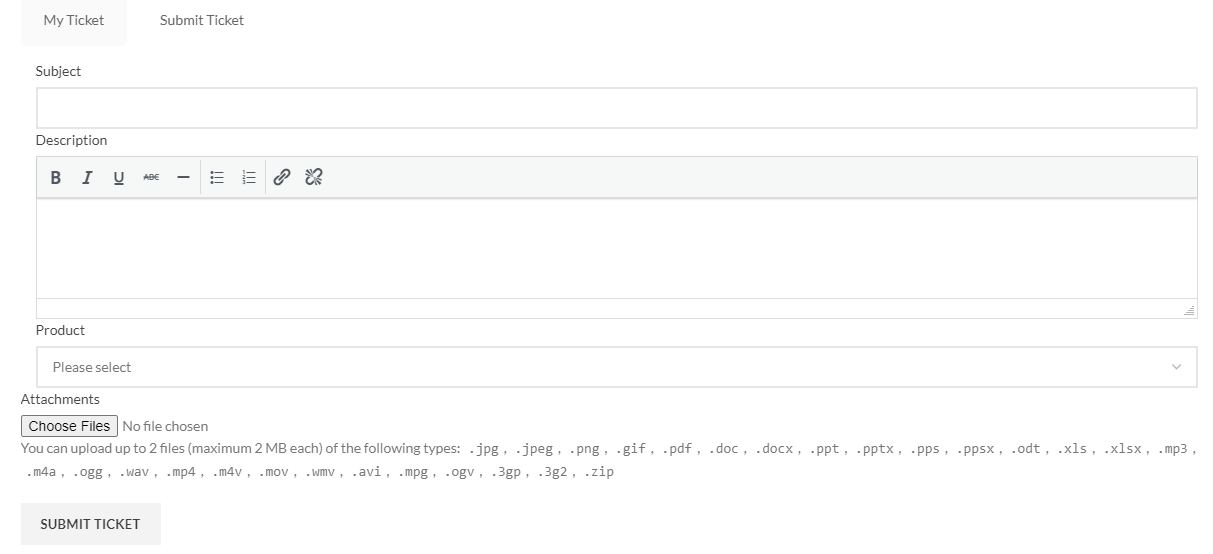Viewport: 1213px width, 554px height.
Task: Open the Product 'Please select' dropdown
Action: tap(617, 367)
